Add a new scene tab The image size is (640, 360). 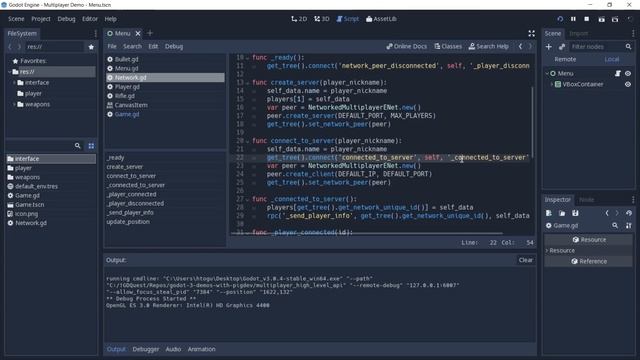pos(150,33)
